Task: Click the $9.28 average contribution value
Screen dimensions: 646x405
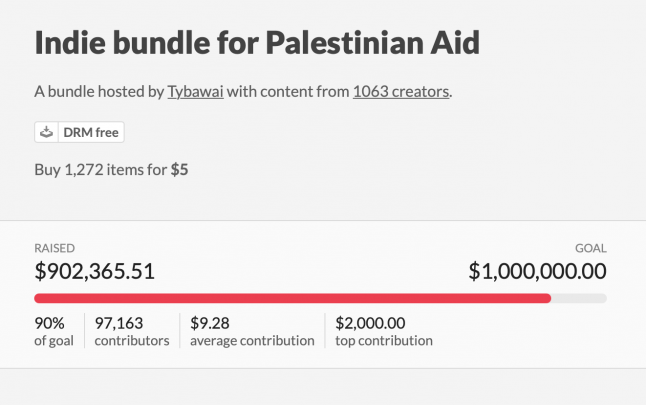Action: (x=209, y=323)
